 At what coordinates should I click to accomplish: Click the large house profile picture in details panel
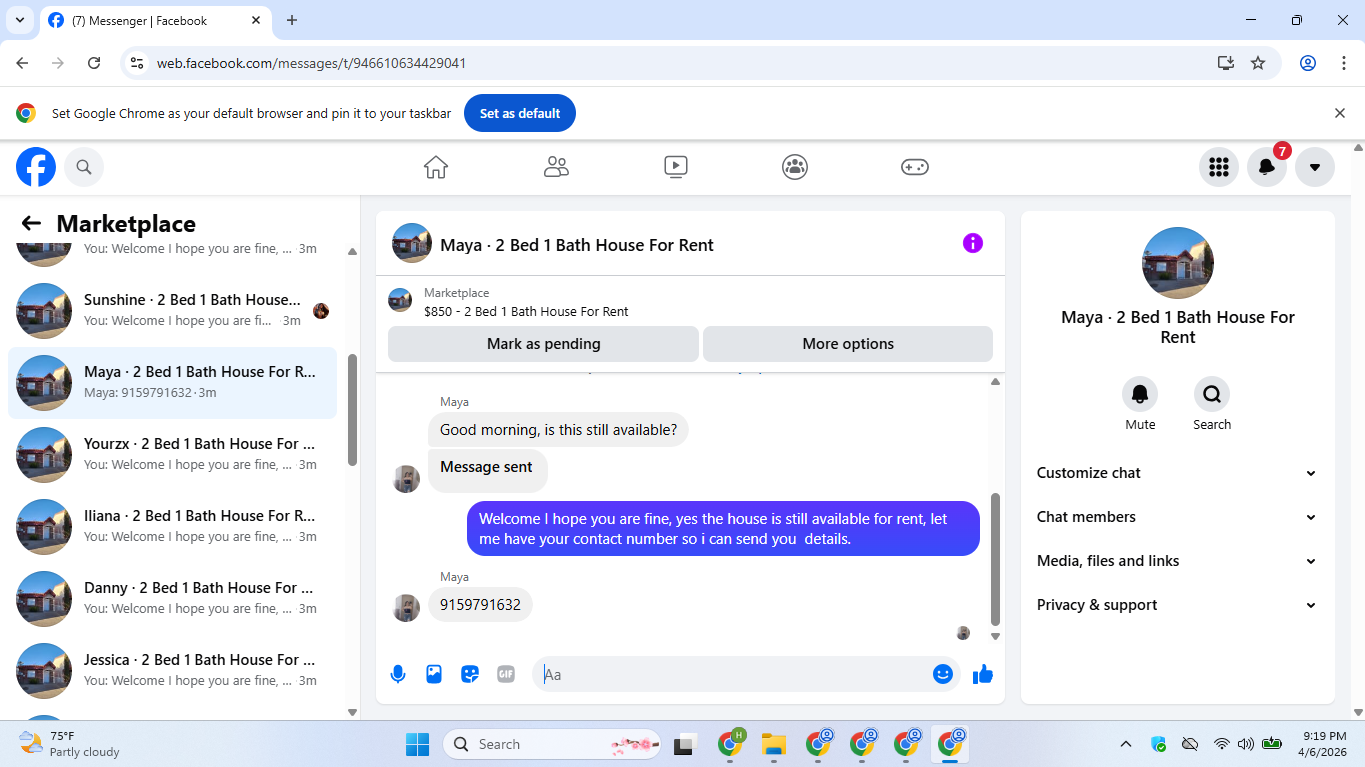coord(1178,263)
